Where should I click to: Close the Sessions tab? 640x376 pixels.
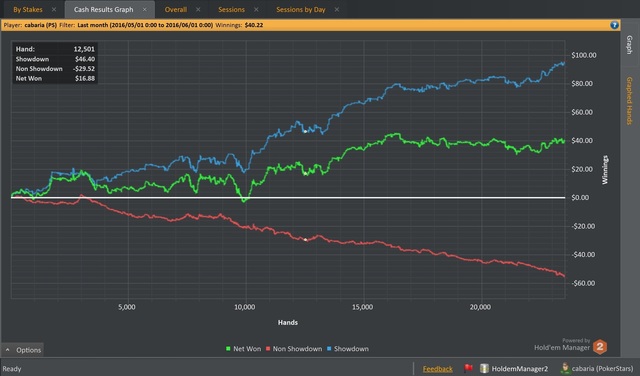(256, 9)
